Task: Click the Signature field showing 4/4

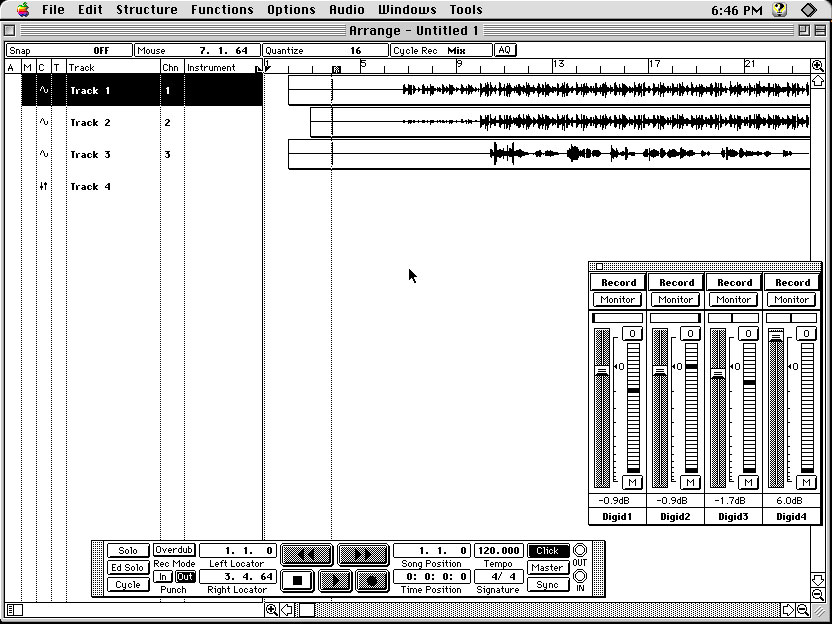Action: point(498,576)
